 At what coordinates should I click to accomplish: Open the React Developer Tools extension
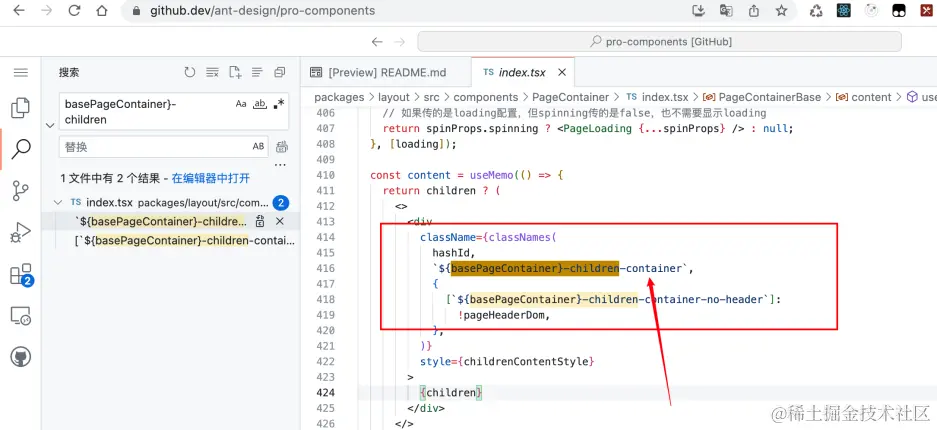pyautogui.click(x=844, y=11)
